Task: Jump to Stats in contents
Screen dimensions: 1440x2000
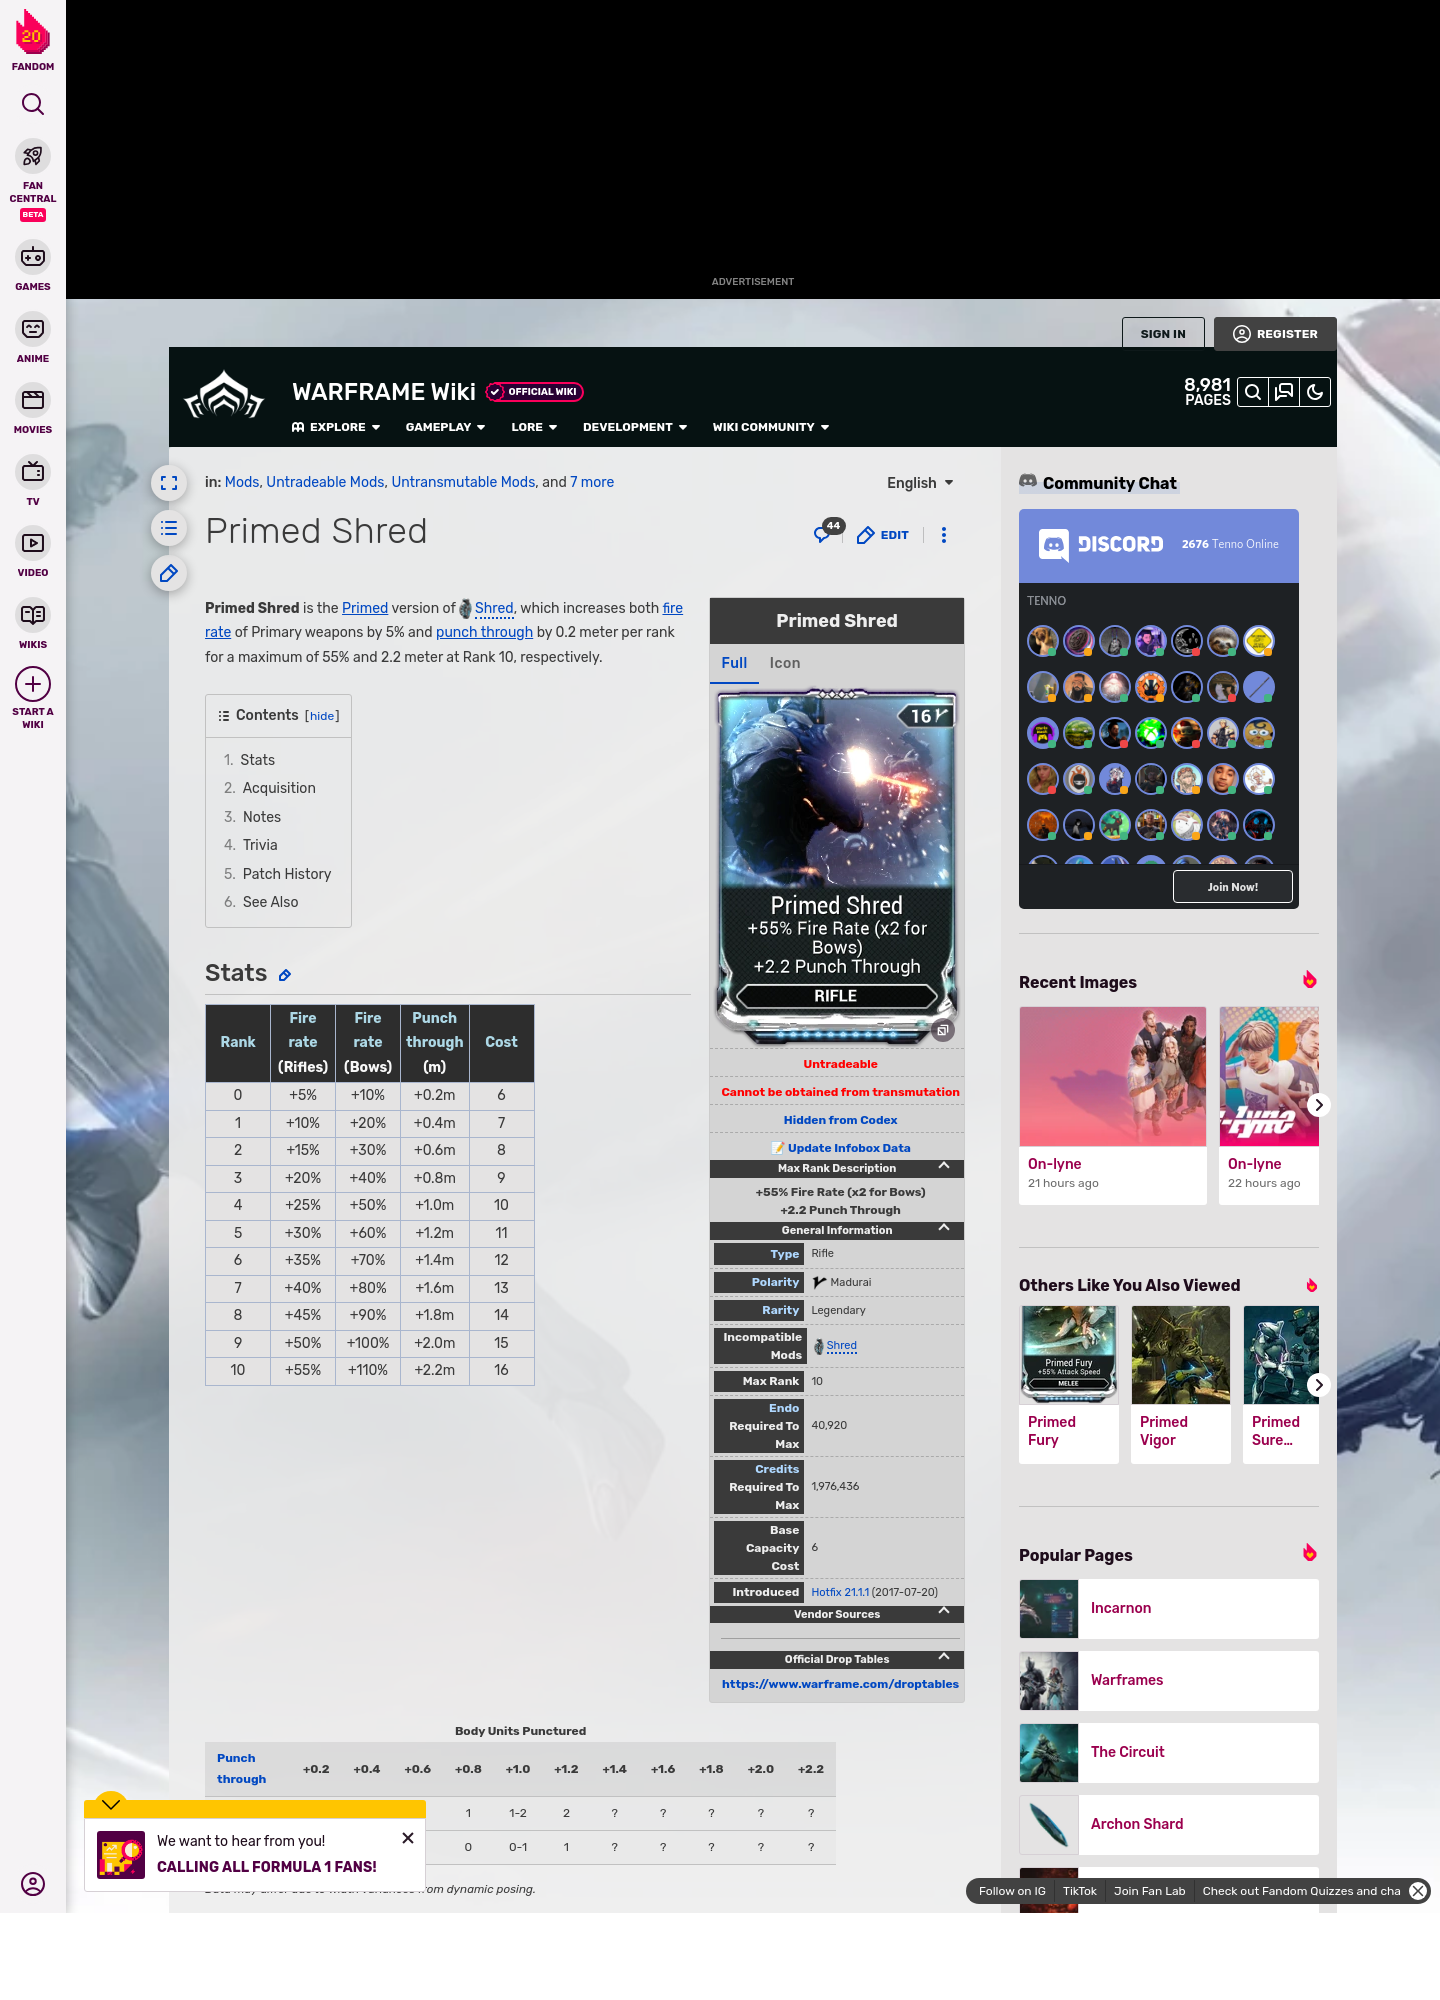Action: click(257, 760)
